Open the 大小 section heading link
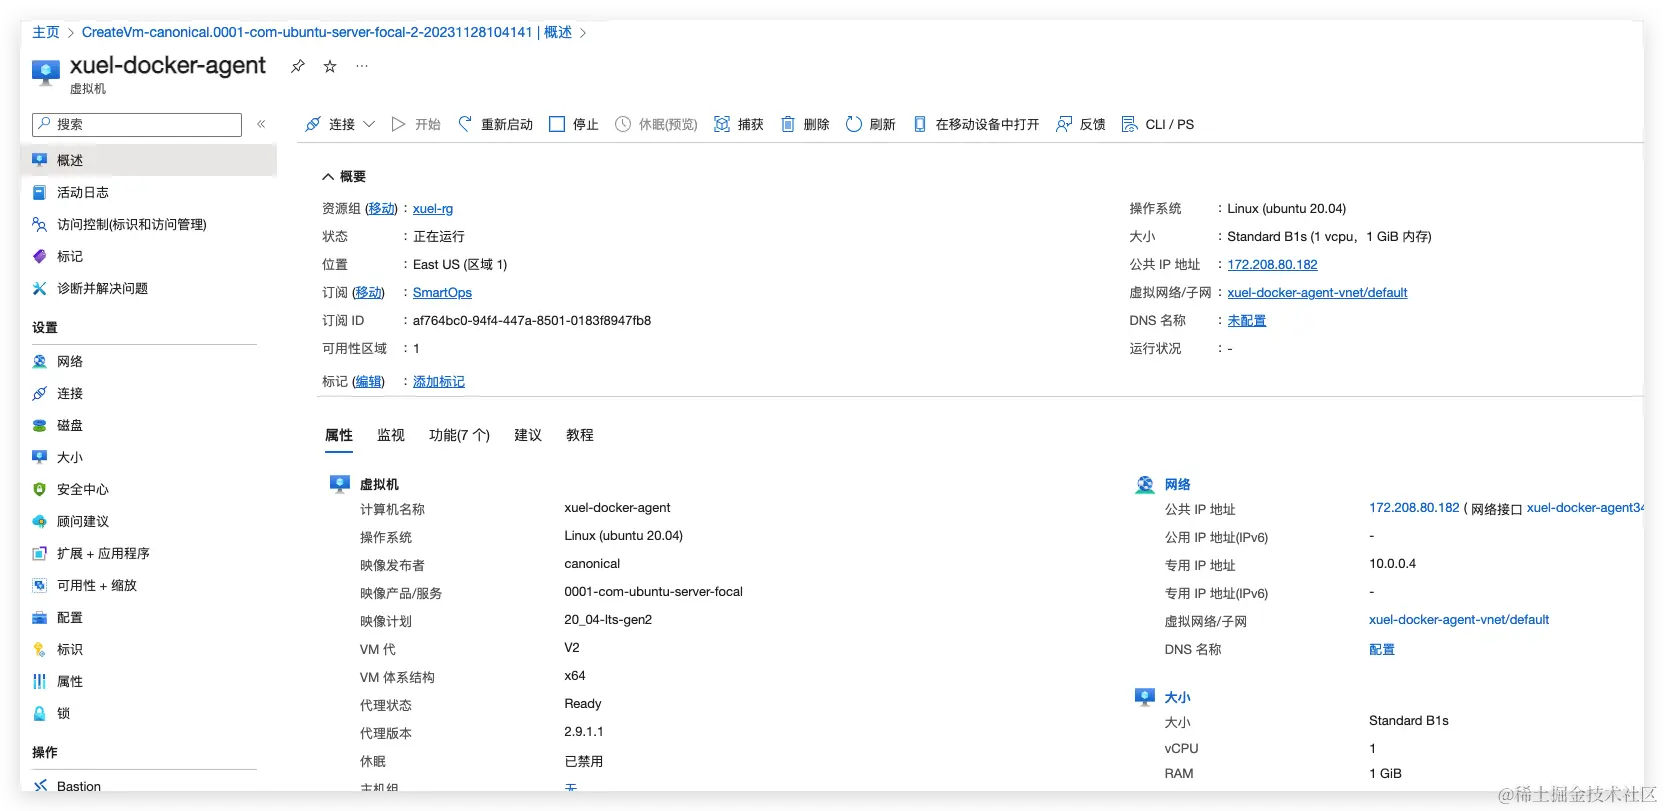 click(x=1177, y=697)
